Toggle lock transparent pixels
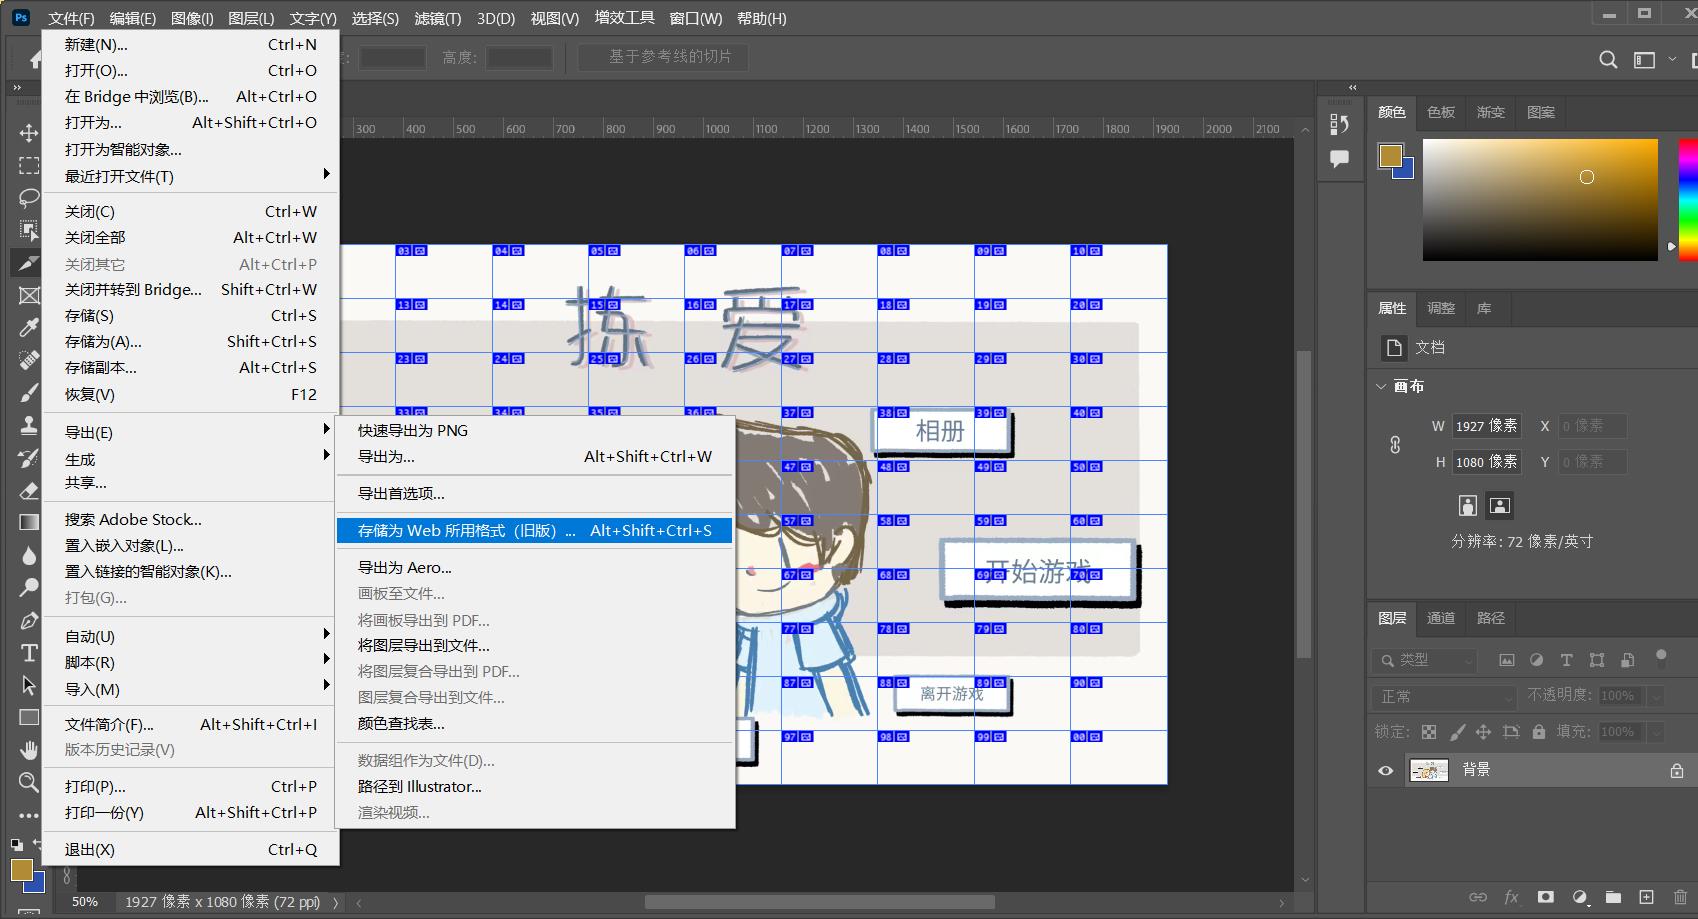The height and width of the screenshot is (919, 1698). tap(1429, 732)
